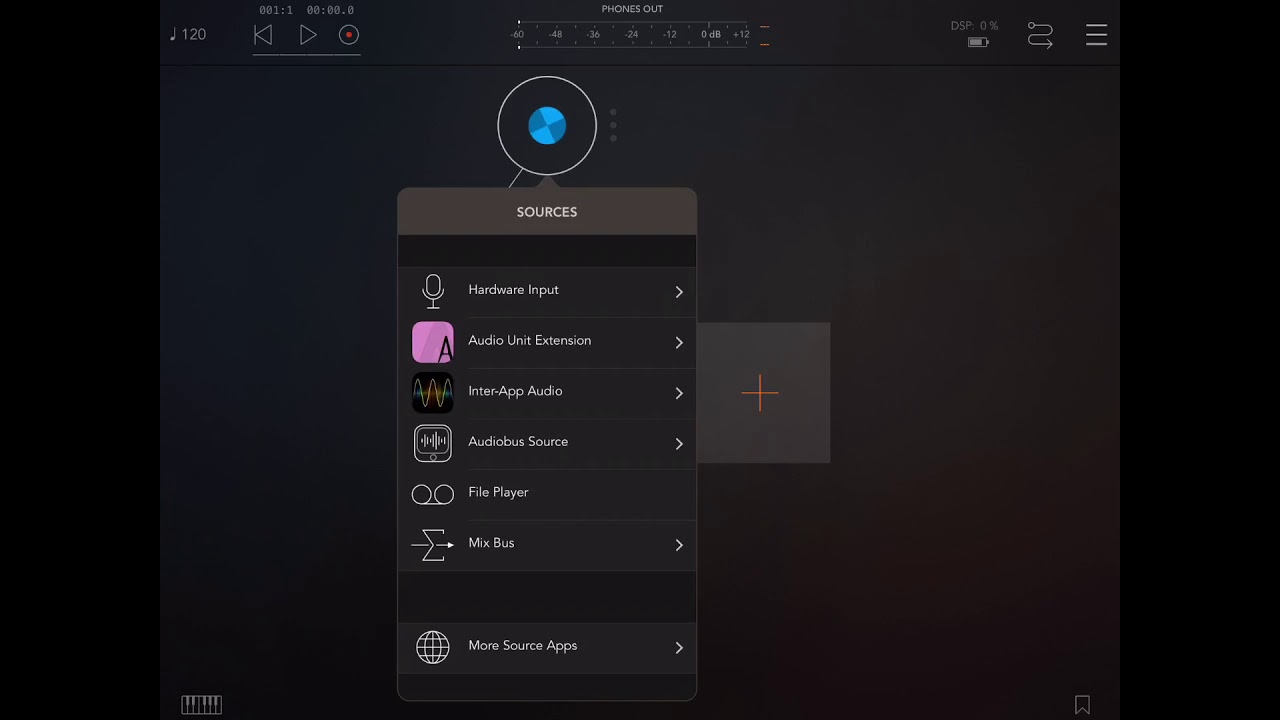Expand Mix Bus chevron
Viewport: 1280px width, 720px height.
(x=679, y=545)
